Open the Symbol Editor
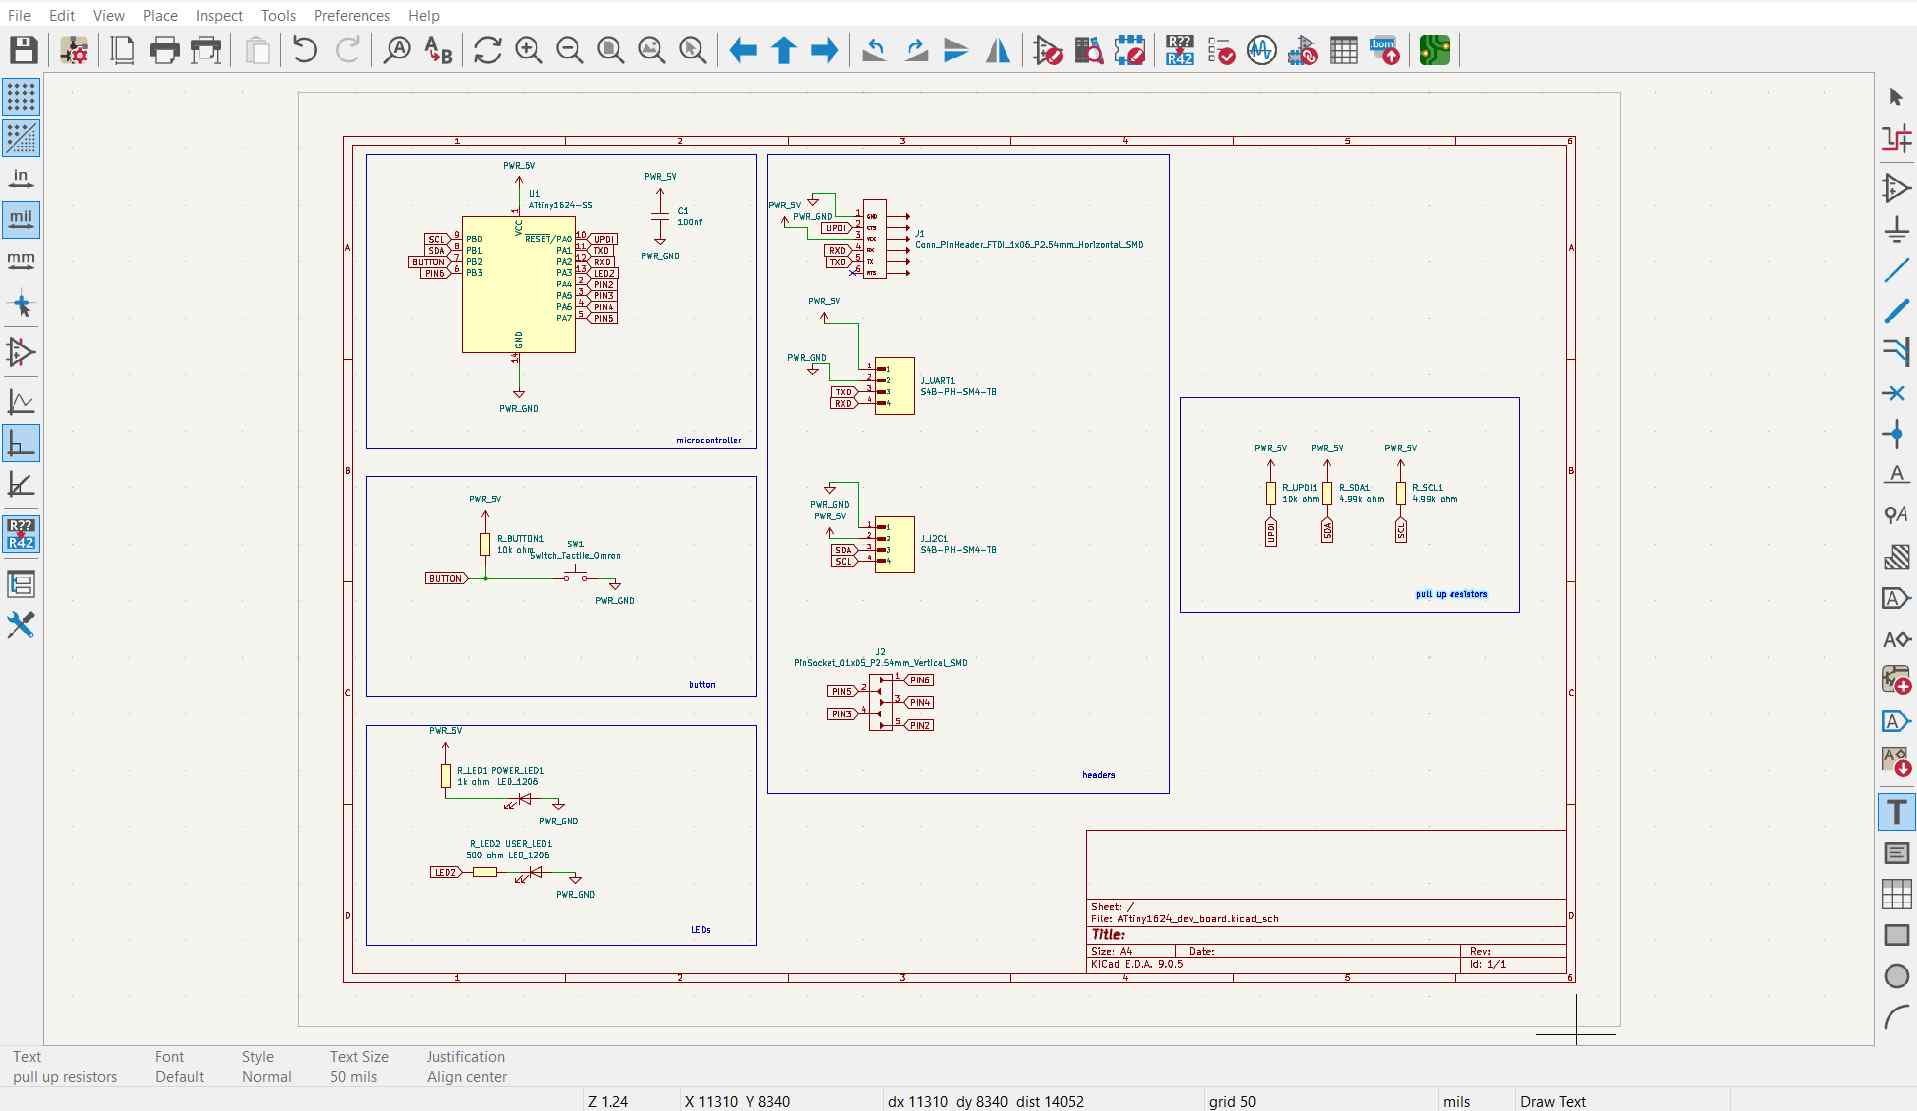 pos(1048,50)
